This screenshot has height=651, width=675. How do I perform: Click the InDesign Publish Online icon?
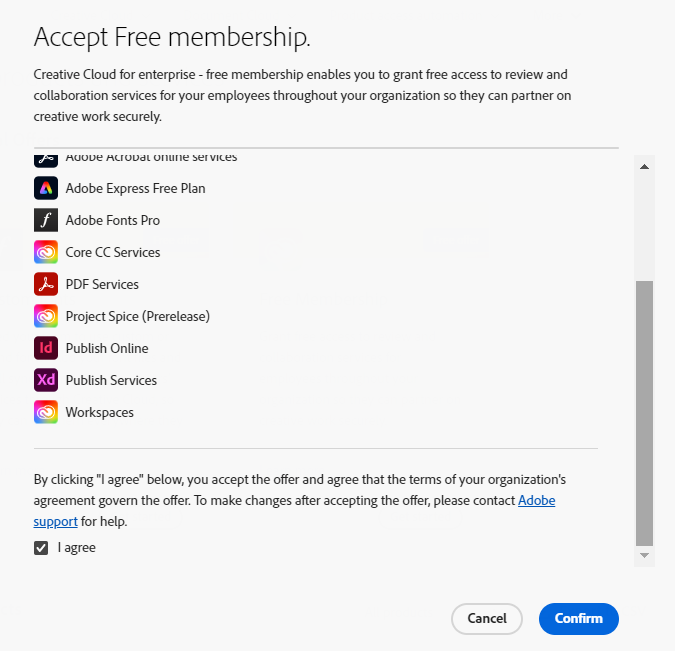(x=46, y=348)
